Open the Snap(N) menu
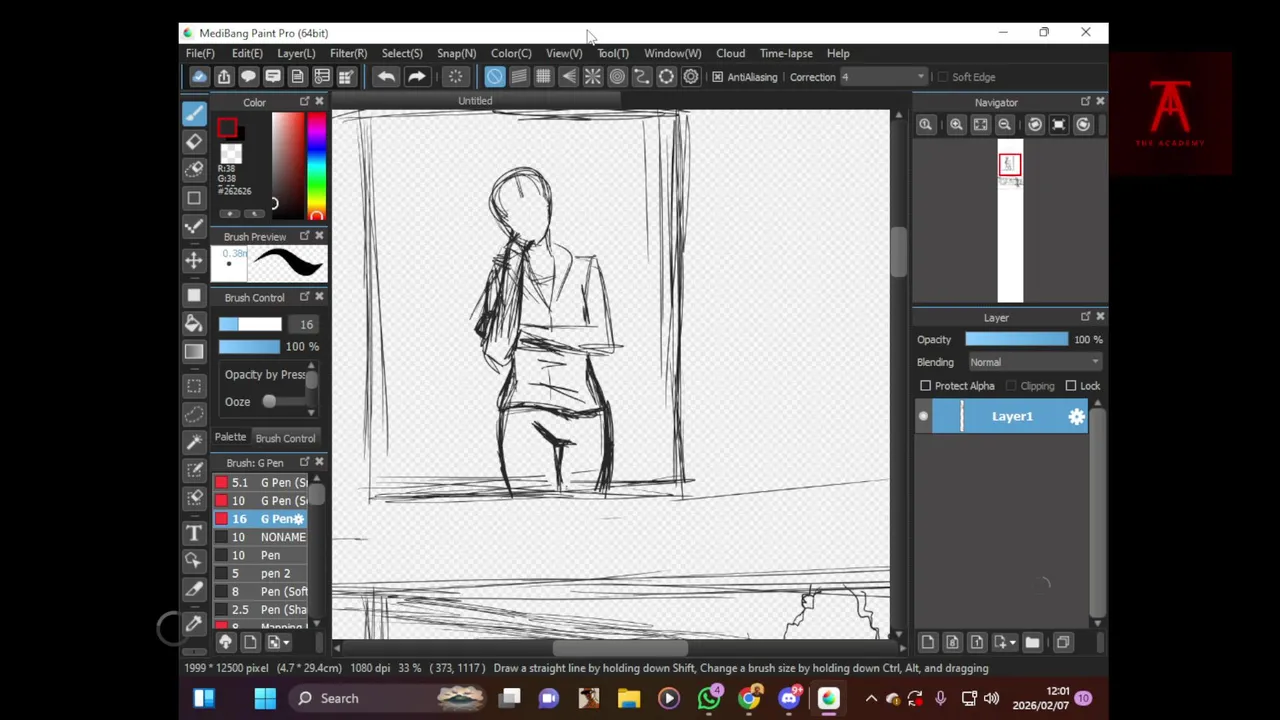Image resolution: width=1280 pixels, height=720 pixels. (456, 53)
